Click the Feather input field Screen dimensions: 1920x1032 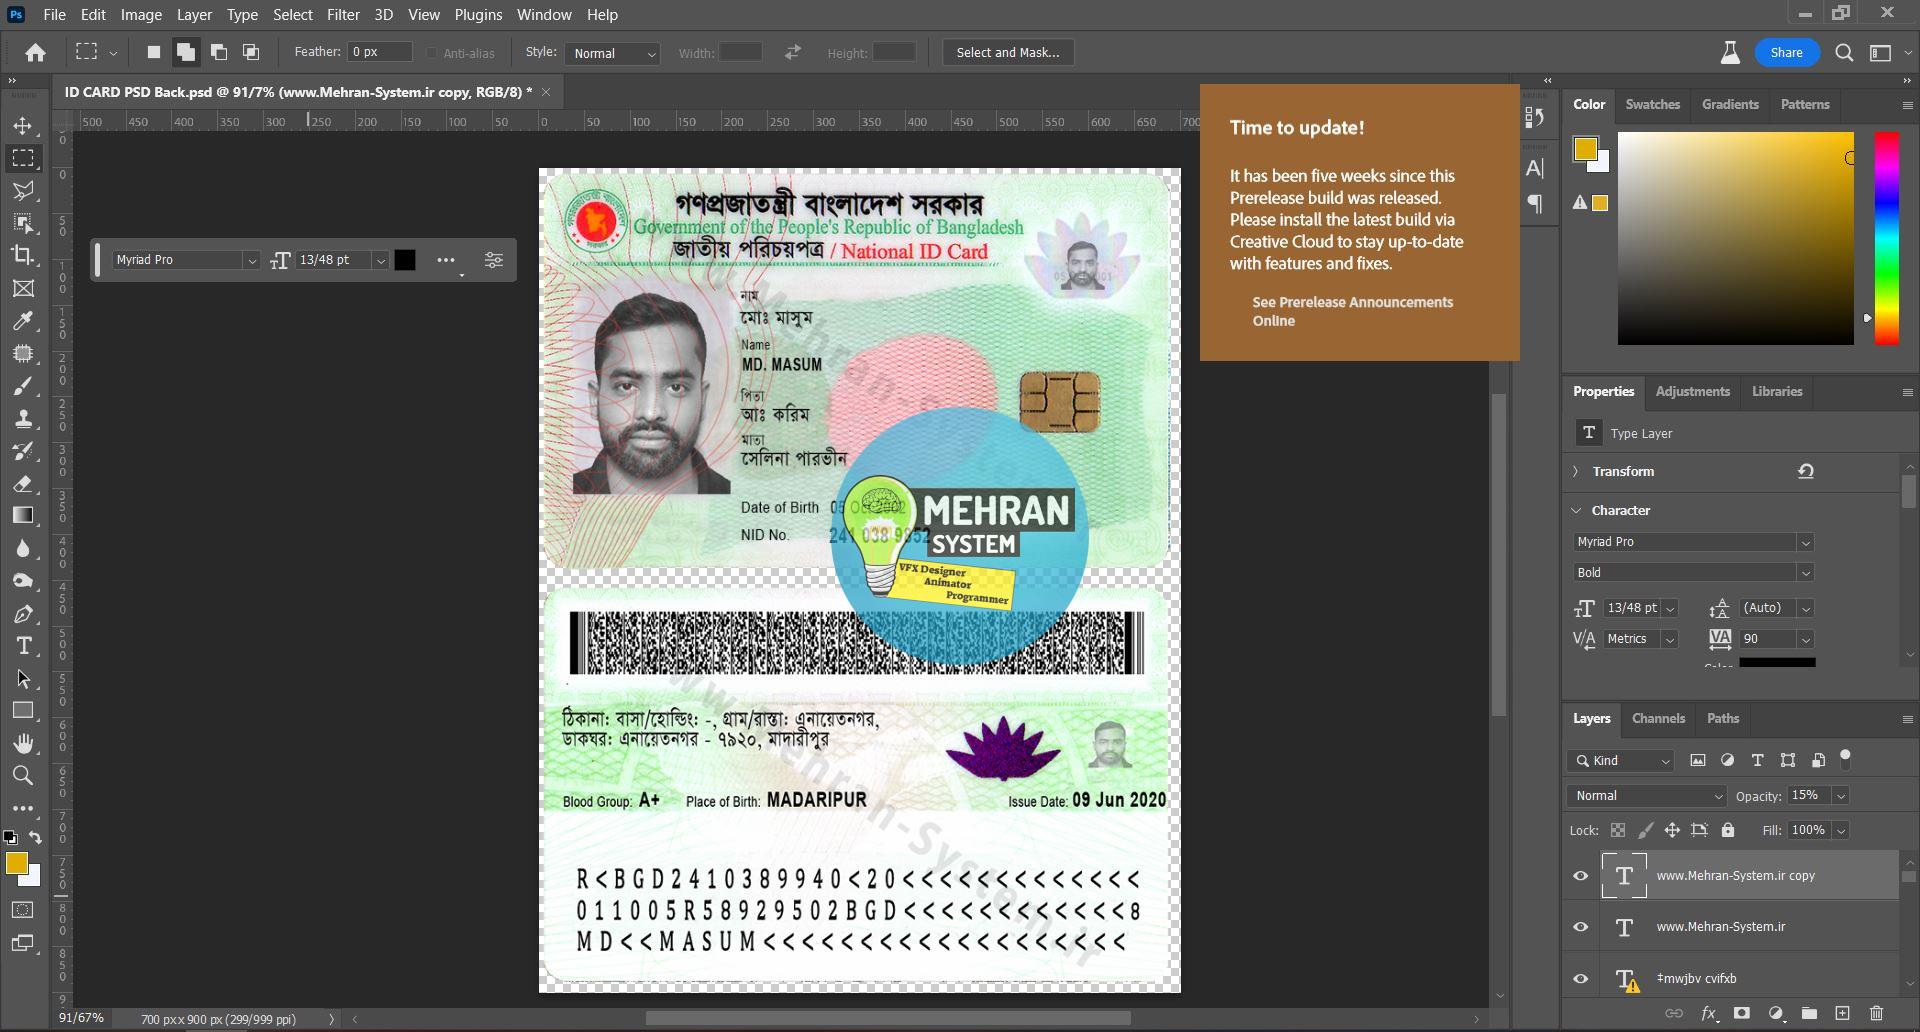click(x=380, y=52)
